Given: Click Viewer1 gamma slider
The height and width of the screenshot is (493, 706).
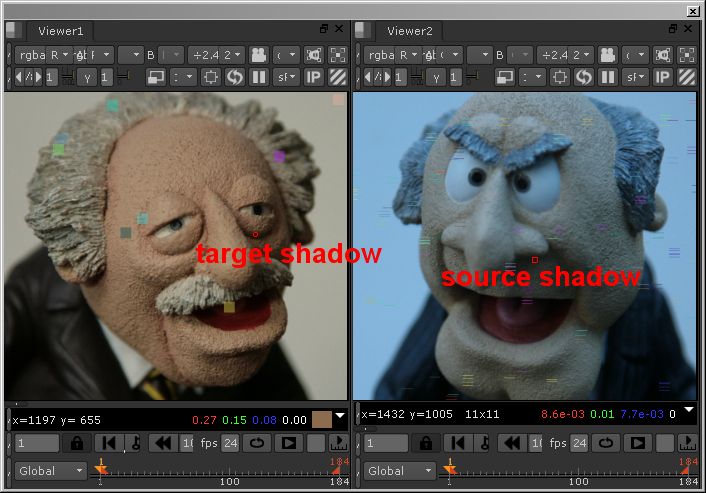Looking at the screenshot, I should [123, 77].
